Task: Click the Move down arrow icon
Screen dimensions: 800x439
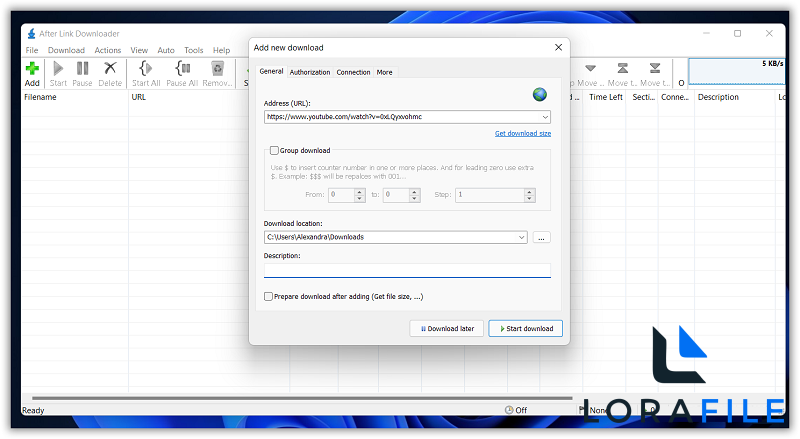Action: coord(590,68)
